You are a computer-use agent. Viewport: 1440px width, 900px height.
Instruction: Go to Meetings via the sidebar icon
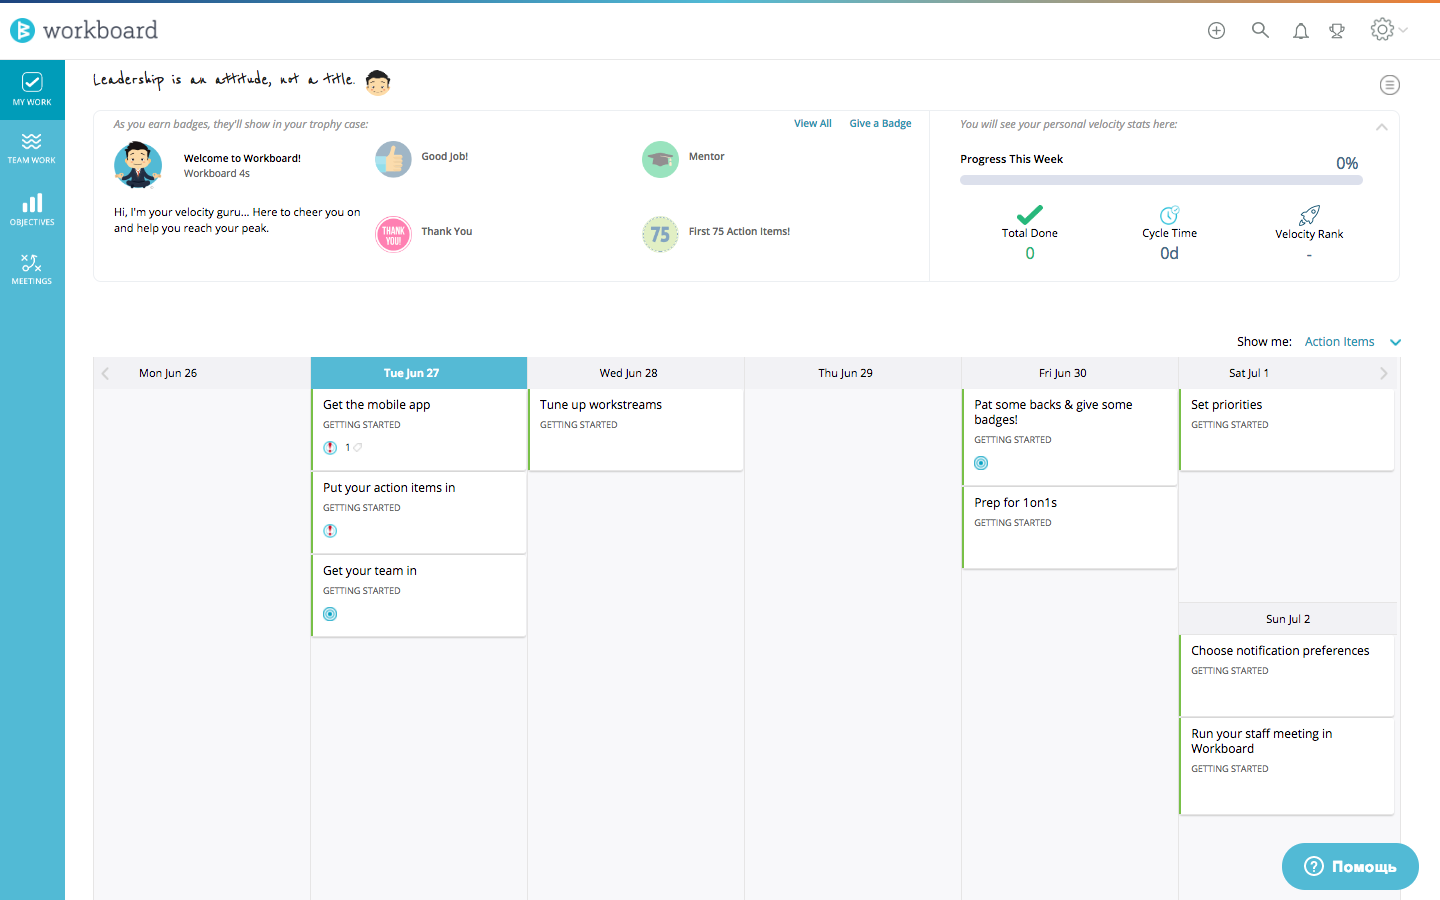click(32, 268)
